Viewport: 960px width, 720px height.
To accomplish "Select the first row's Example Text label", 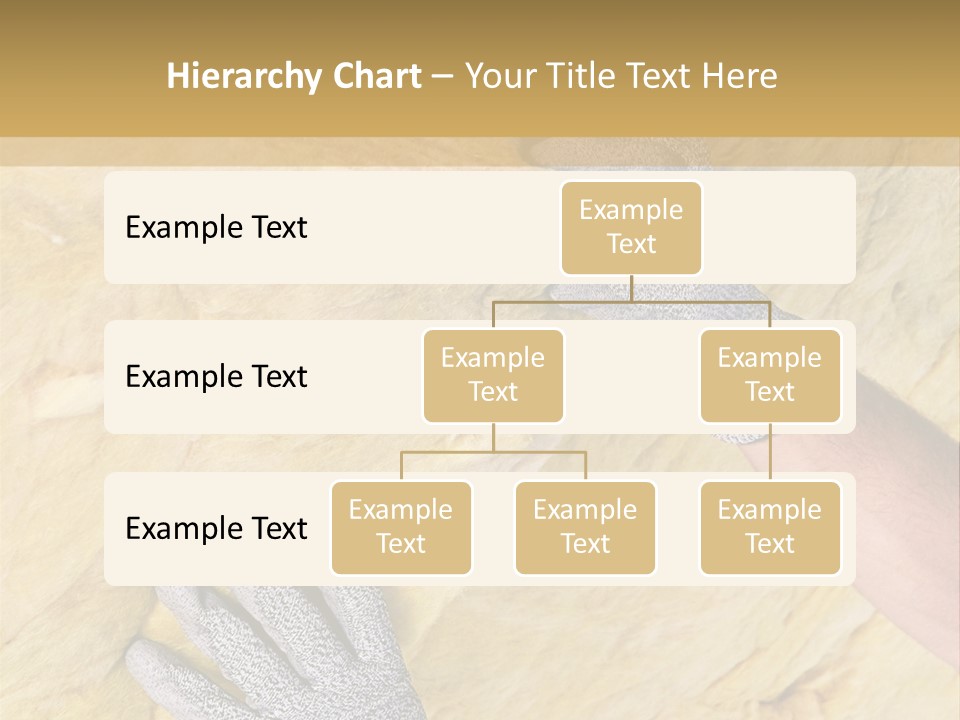I will tap(216, 227).
